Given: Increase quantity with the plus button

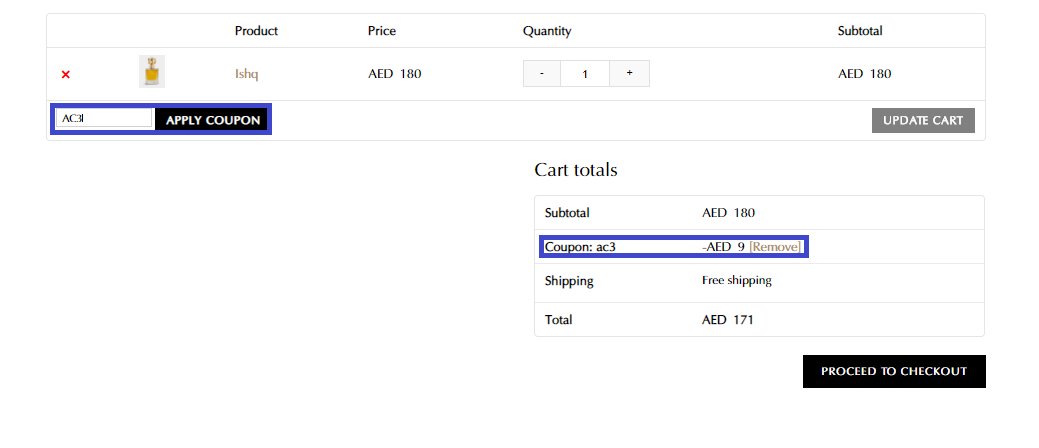Looking at the screenshot, I should coord(629,73).
